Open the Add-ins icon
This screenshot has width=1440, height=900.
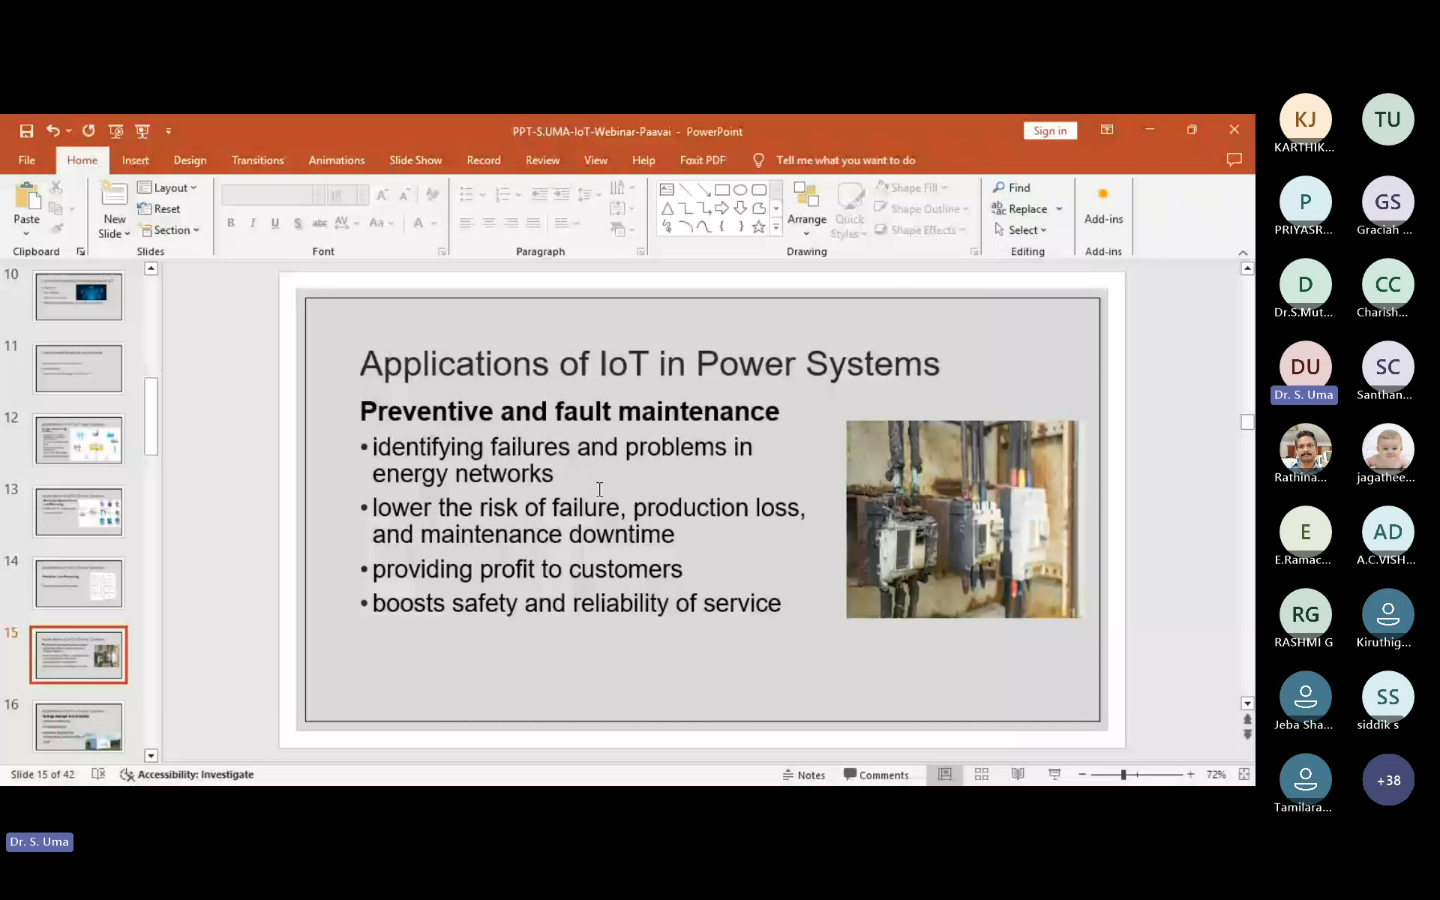point(1103,204)
